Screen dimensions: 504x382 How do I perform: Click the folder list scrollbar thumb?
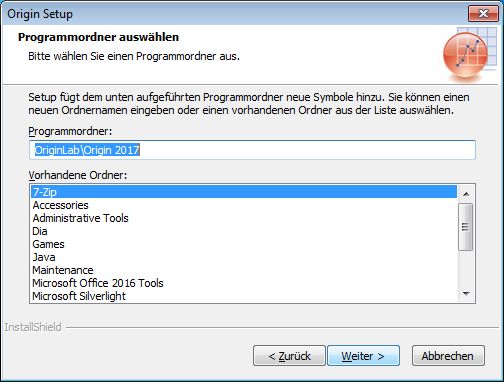pyautogui.click(x=466, y=227)
